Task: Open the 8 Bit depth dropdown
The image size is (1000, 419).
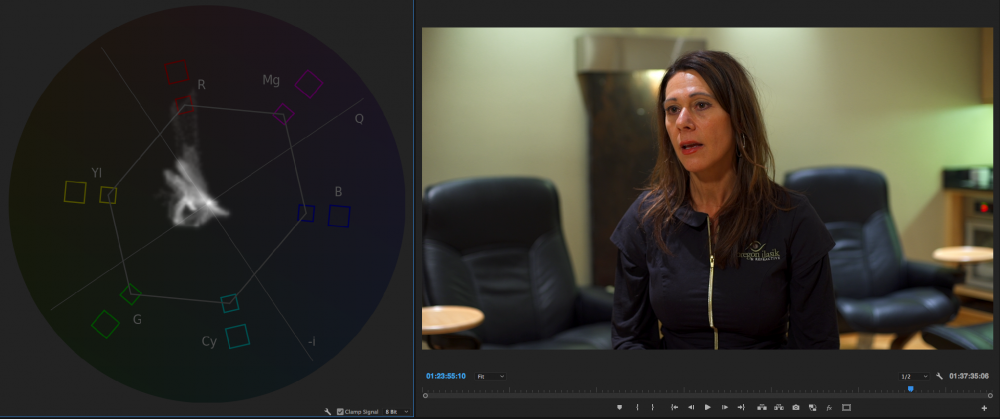Action: coord(396,411)
